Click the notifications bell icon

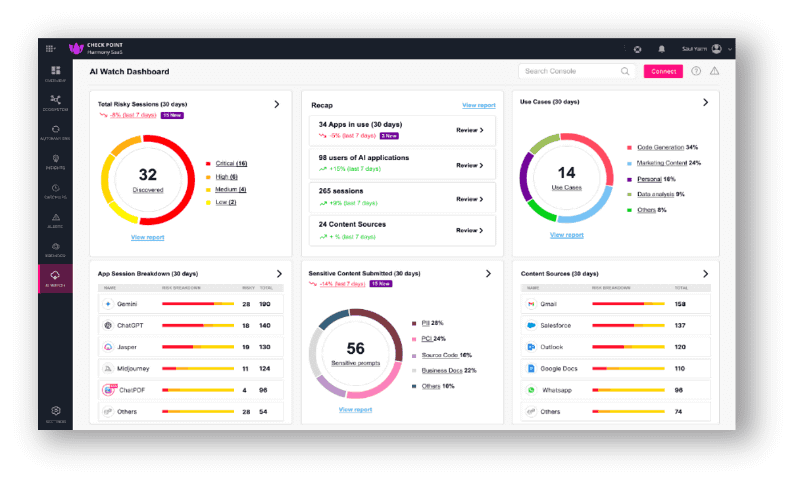click(661, 49)
